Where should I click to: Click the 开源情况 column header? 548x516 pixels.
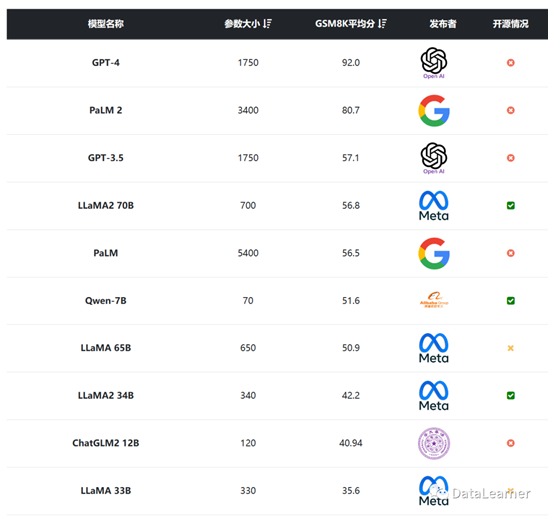tap(511, 24)
